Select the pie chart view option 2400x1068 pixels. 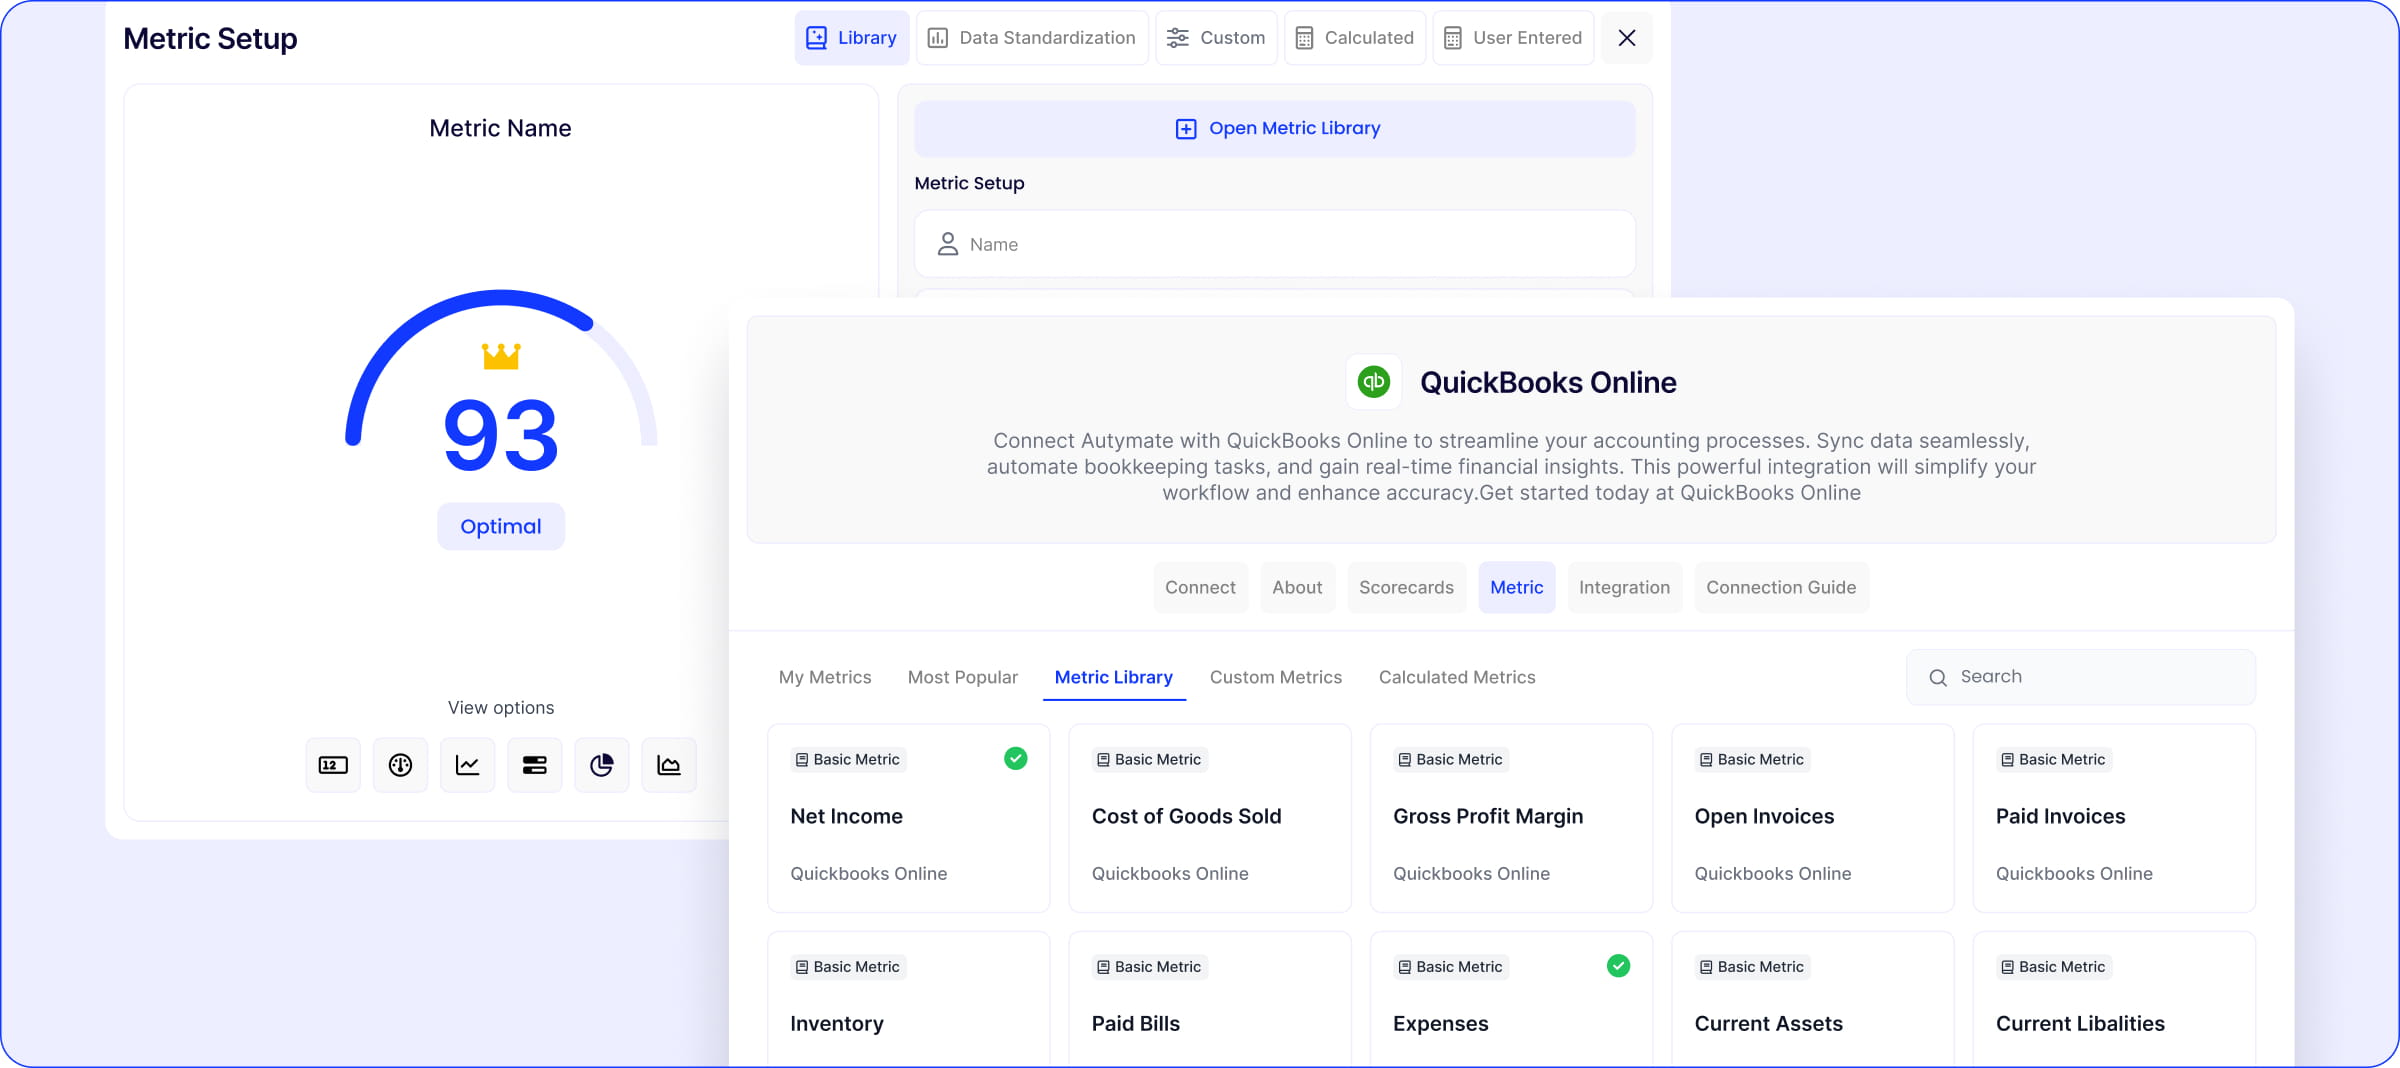[602, 765]
